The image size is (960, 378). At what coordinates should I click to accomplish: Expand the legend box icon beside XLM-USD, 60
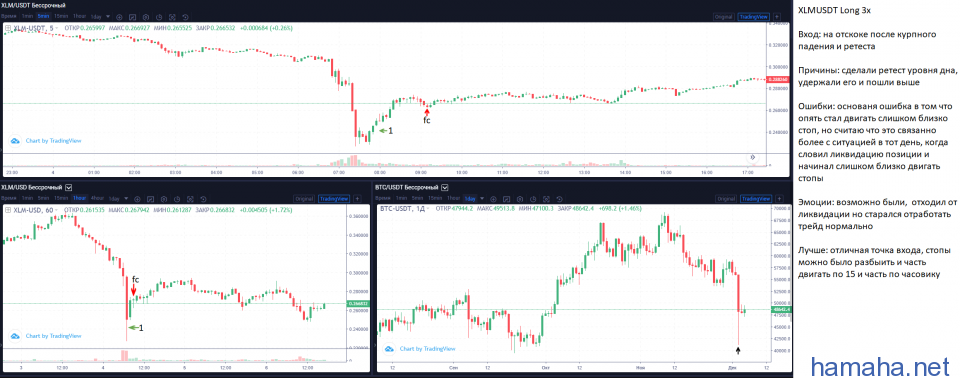(x=8, y=210)
